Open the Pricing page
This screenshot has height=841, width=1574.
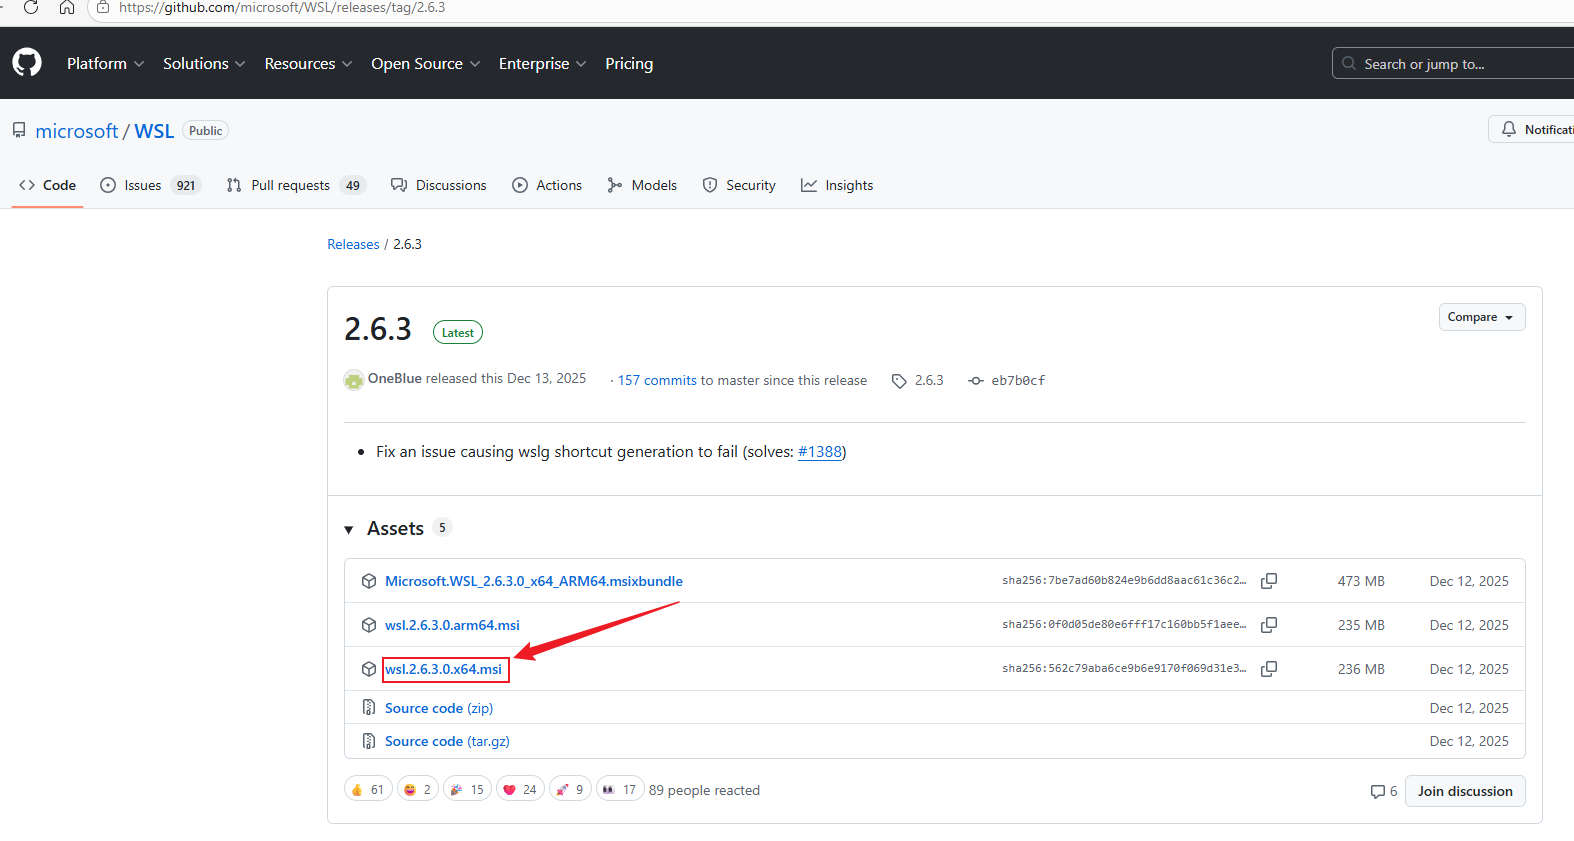[629, 63]
